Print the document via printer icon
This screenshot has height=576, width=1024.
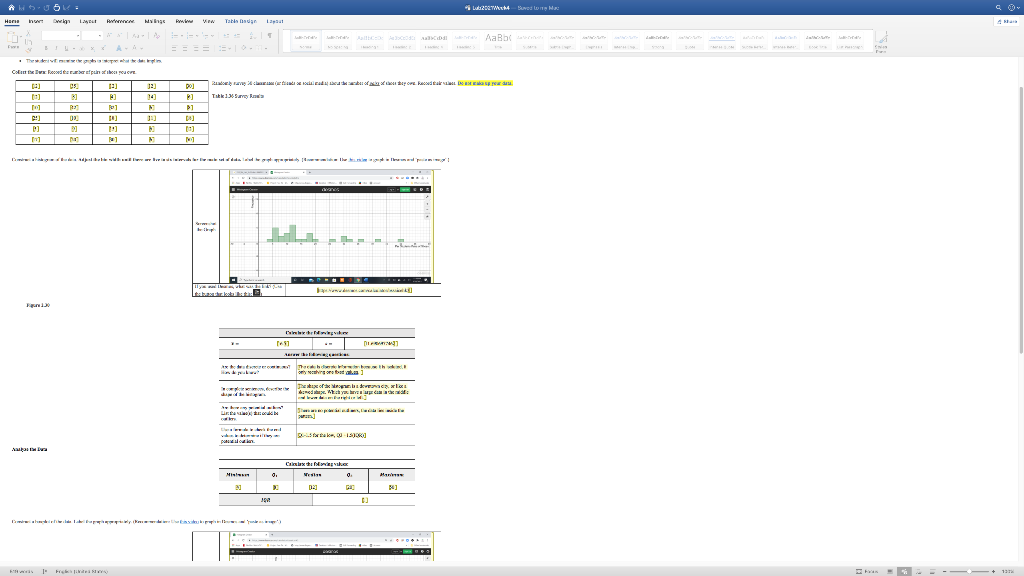[57, 8]
